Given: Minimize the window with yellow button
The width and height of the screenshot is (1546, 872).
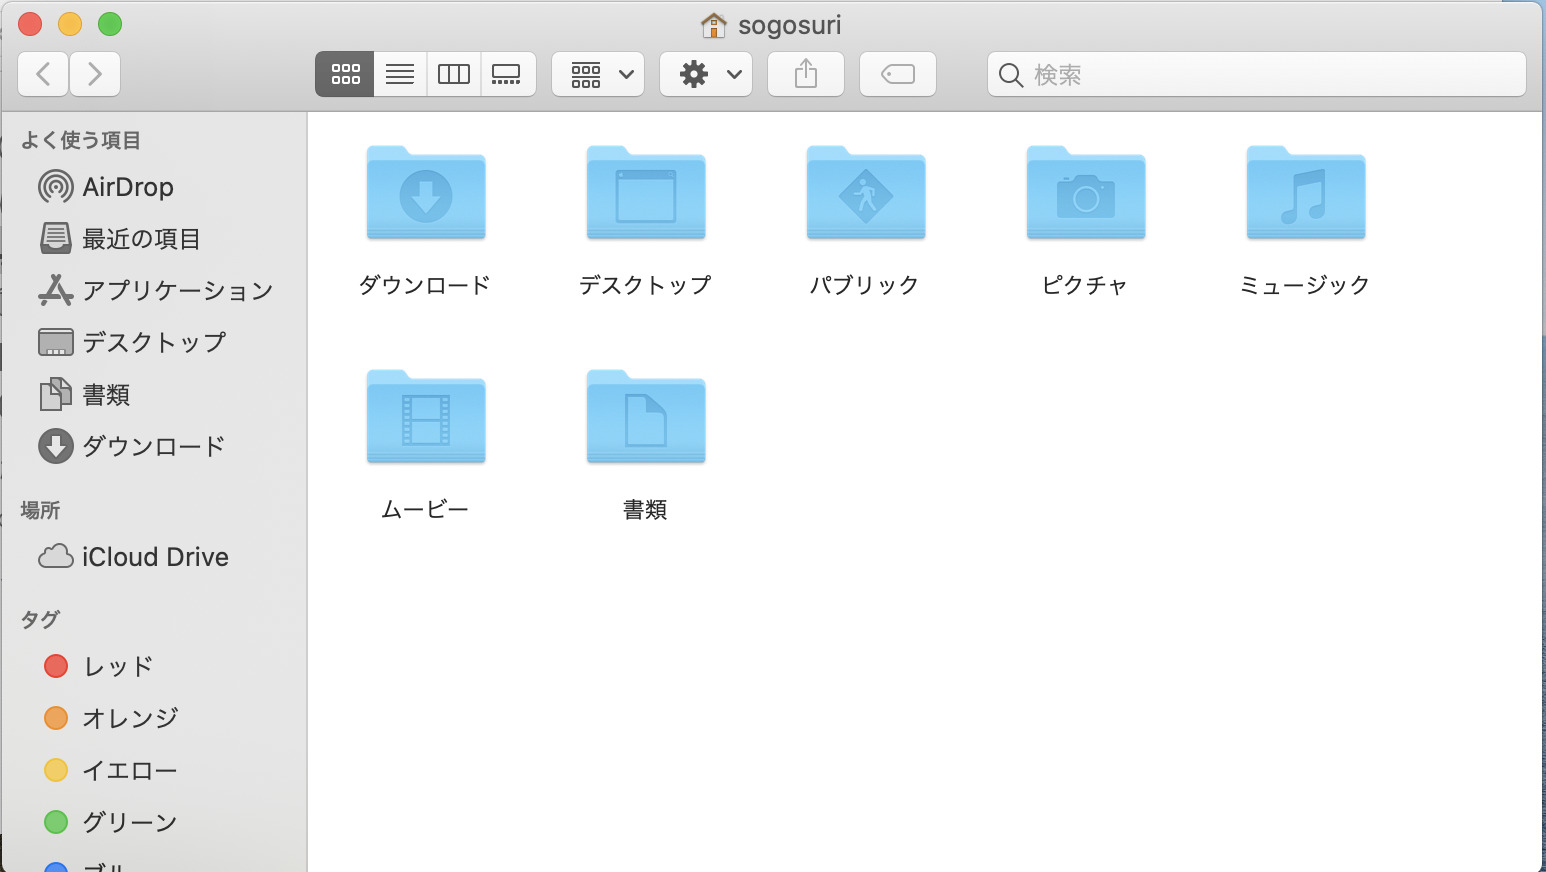Looking at the screenshot, I should pos(70,24).
